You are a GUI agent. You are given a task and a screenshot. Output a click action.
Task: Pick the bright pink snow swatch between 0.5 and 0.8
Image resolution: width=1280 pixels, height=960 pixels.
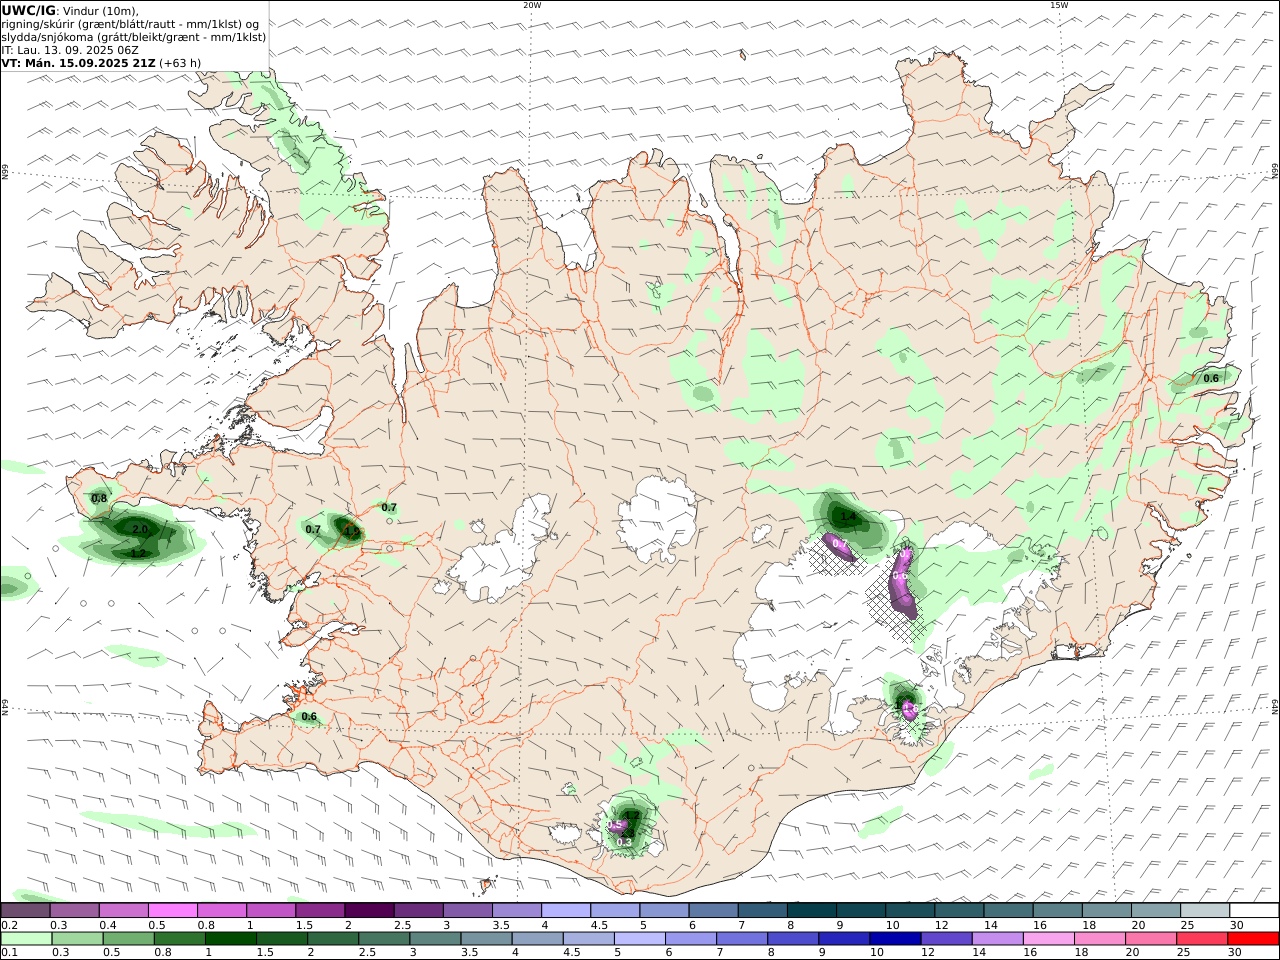pos(172,911)
